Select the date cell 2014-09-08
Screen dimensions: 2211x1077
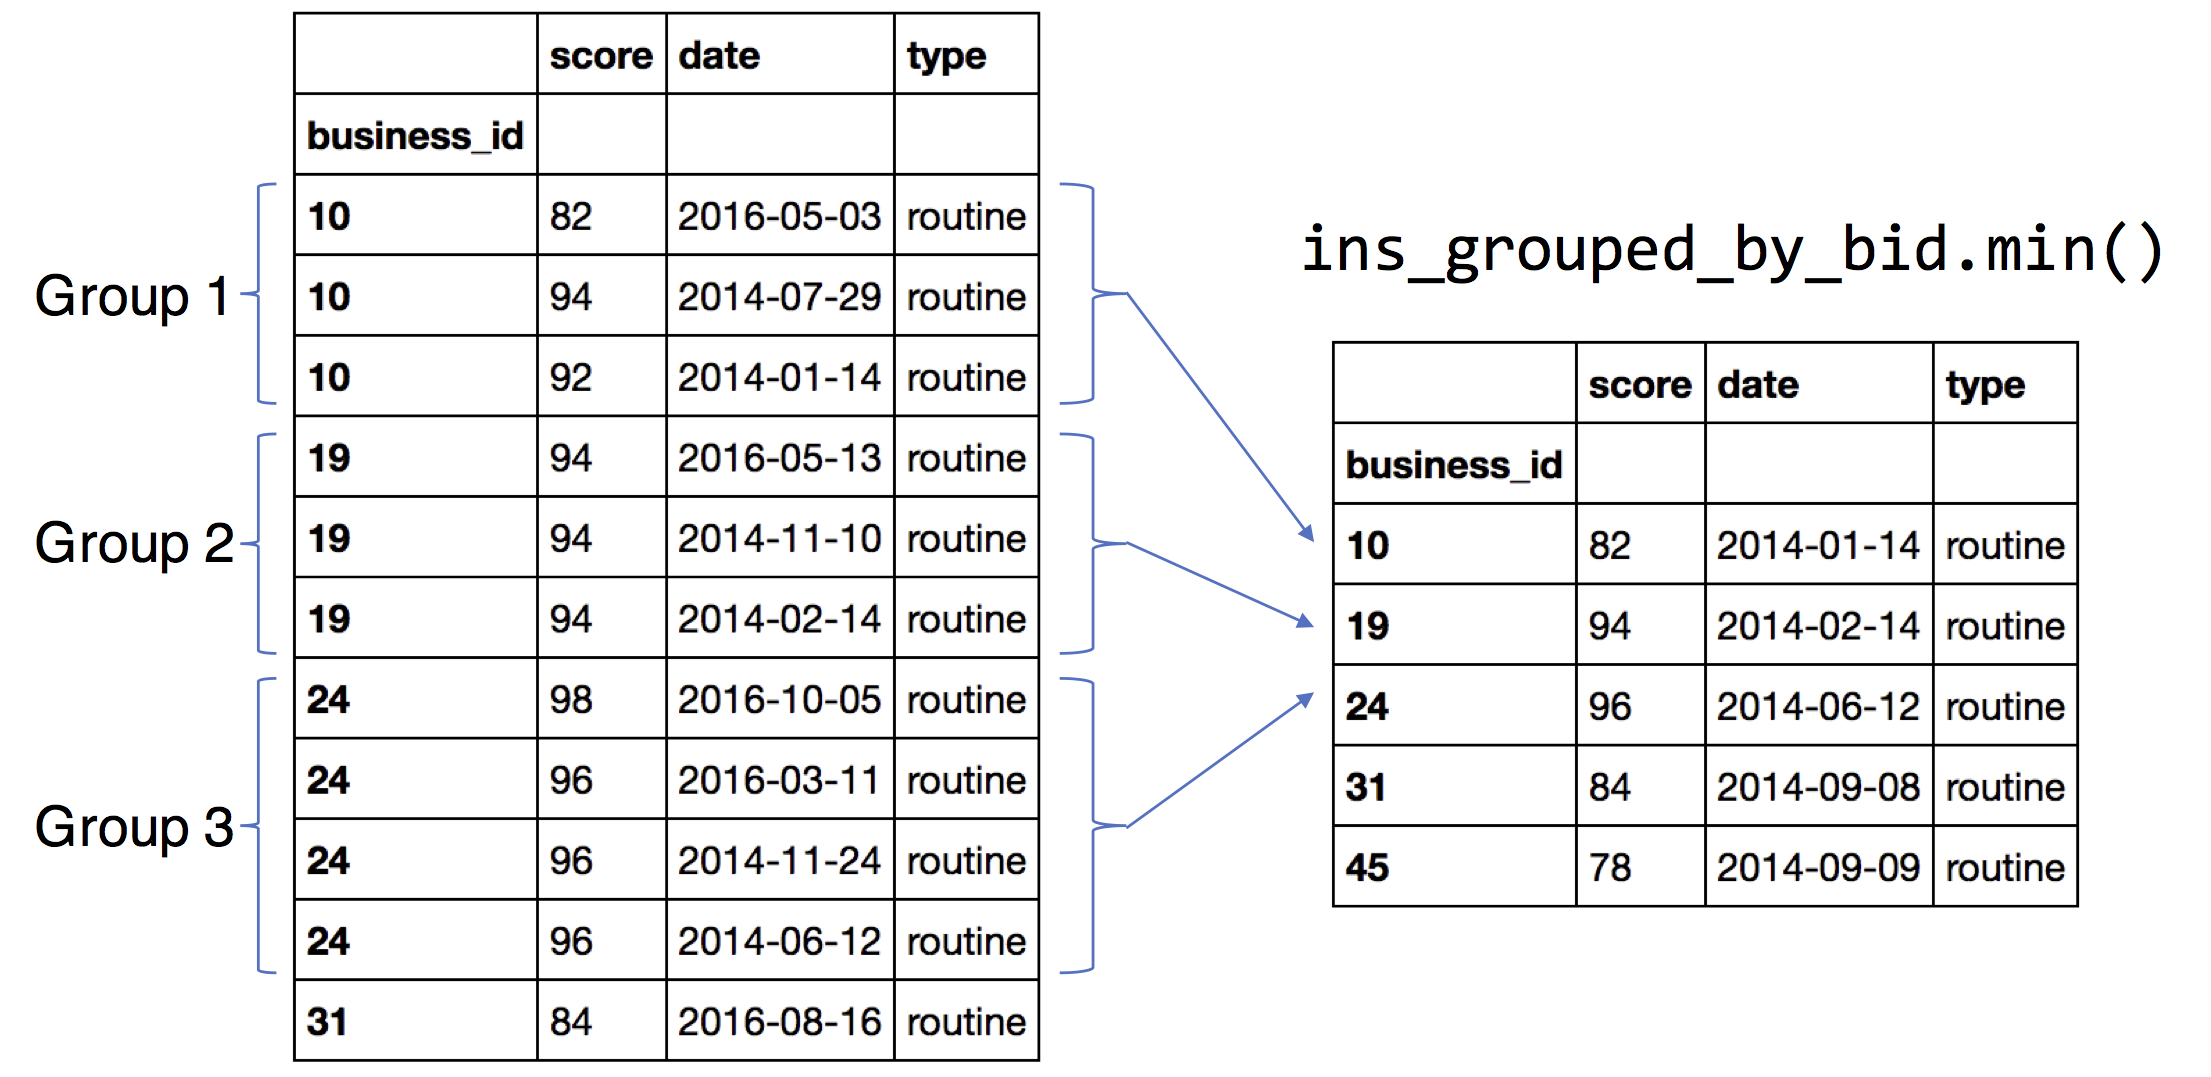tap(1817, 787)
